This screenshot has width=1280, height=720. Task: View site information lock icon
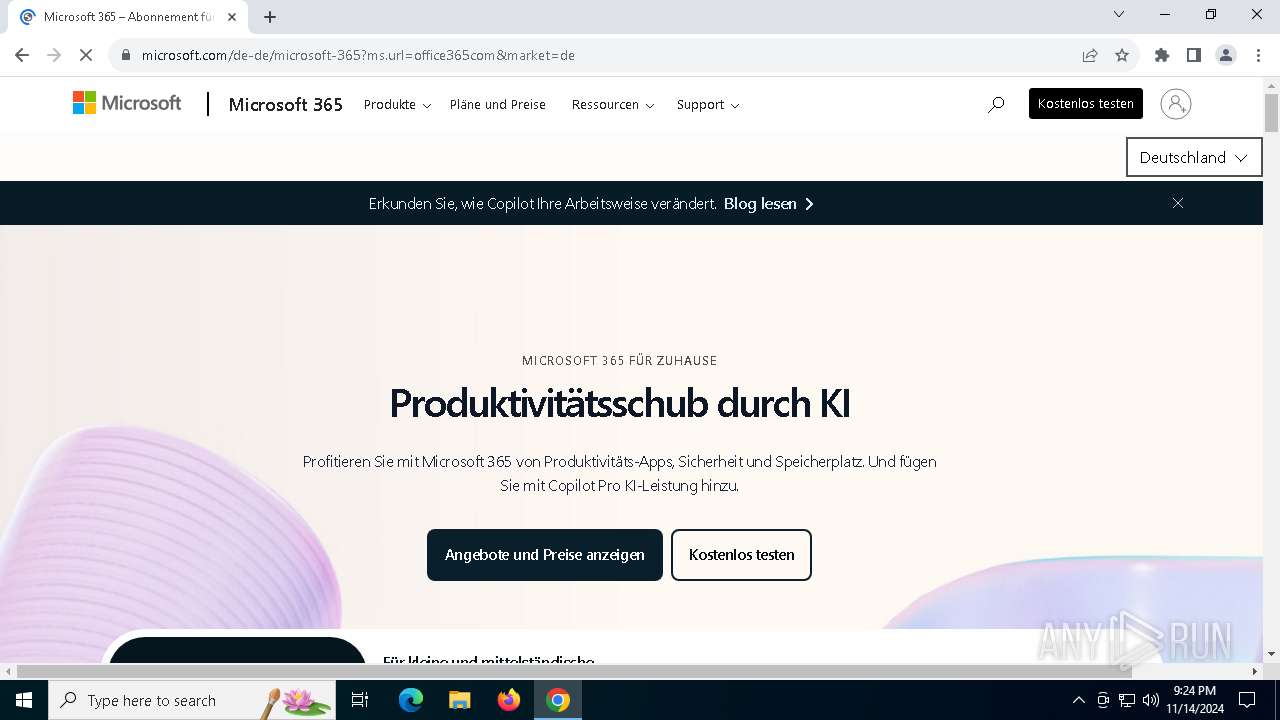126,55
